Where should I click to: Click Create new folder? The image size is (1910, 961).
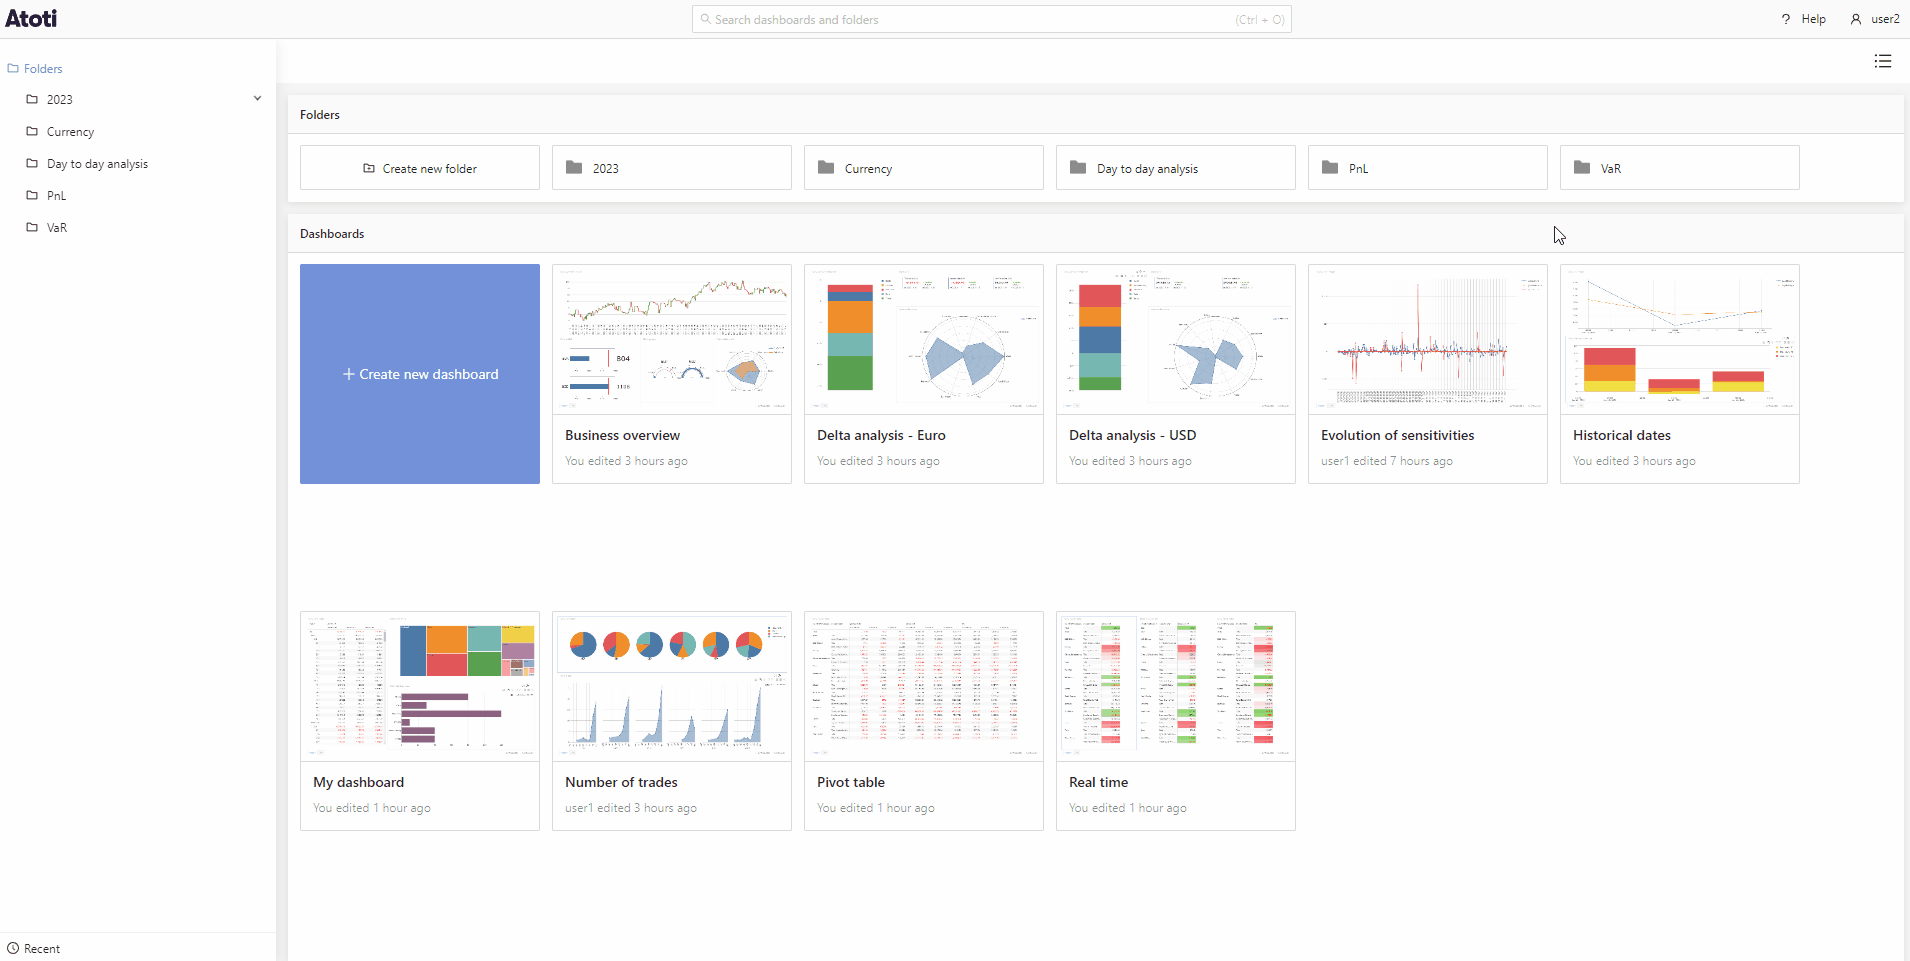(x=420, y=168)
